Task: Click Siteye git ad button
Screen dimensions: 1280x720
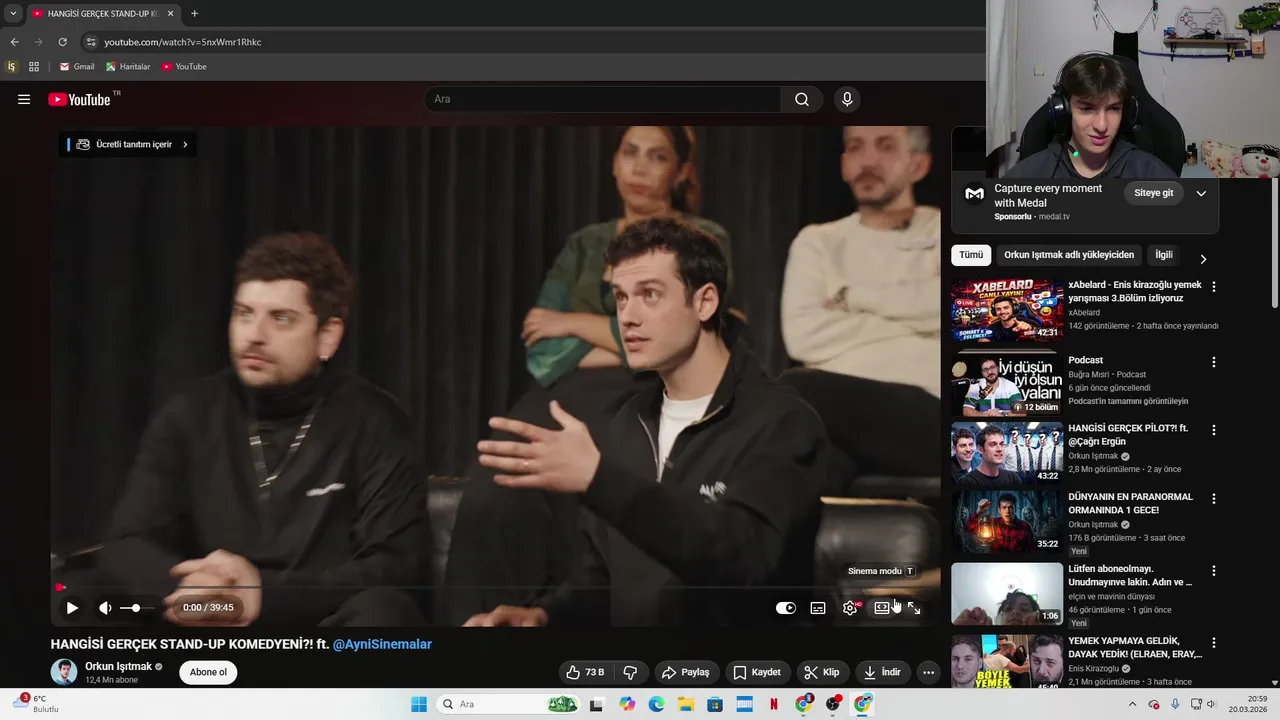Action: 1153,193
